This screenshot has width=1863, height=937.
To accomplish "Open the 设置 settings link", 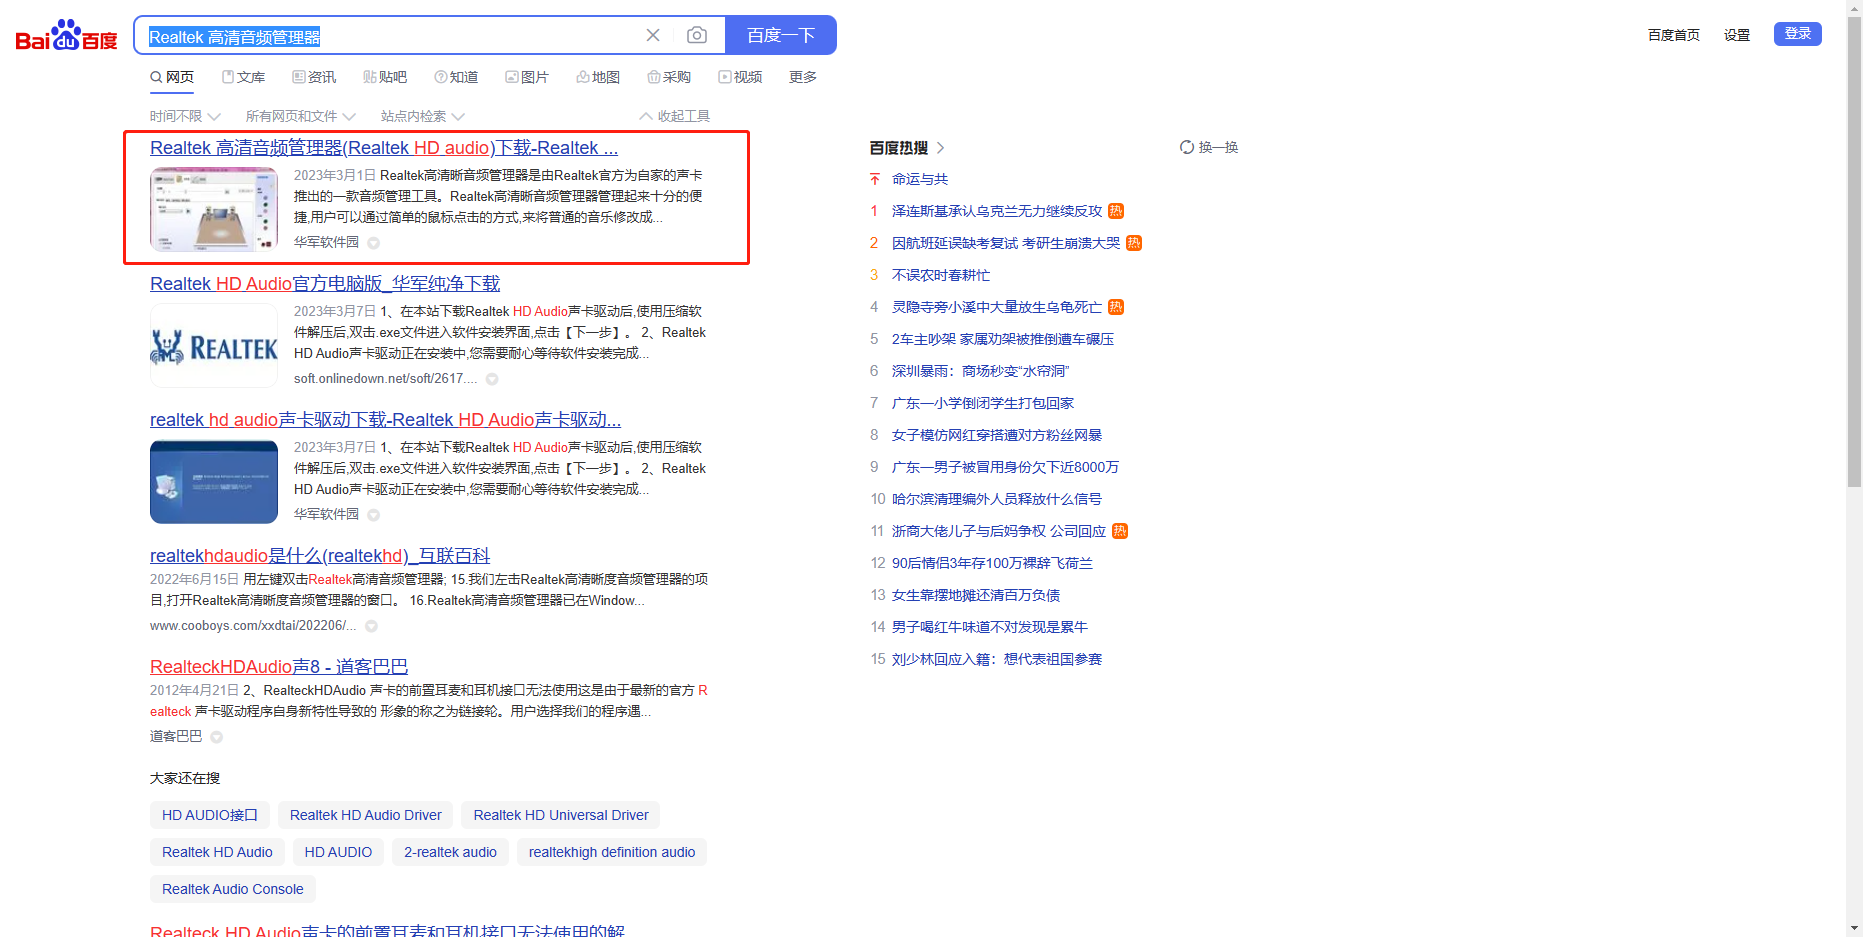I will 1737,35.
